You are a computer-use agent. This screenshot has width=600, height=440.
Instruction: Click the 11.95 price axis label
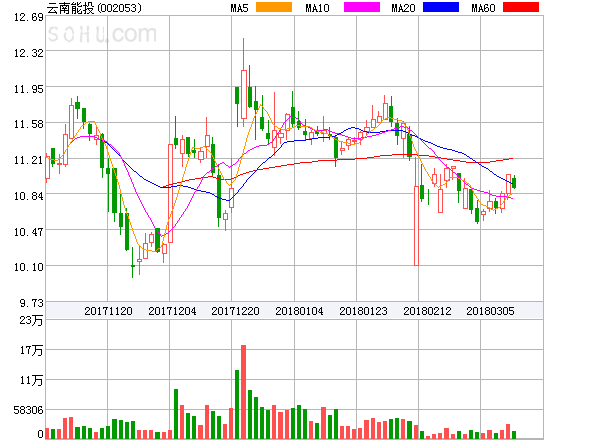tap(29, 89)
